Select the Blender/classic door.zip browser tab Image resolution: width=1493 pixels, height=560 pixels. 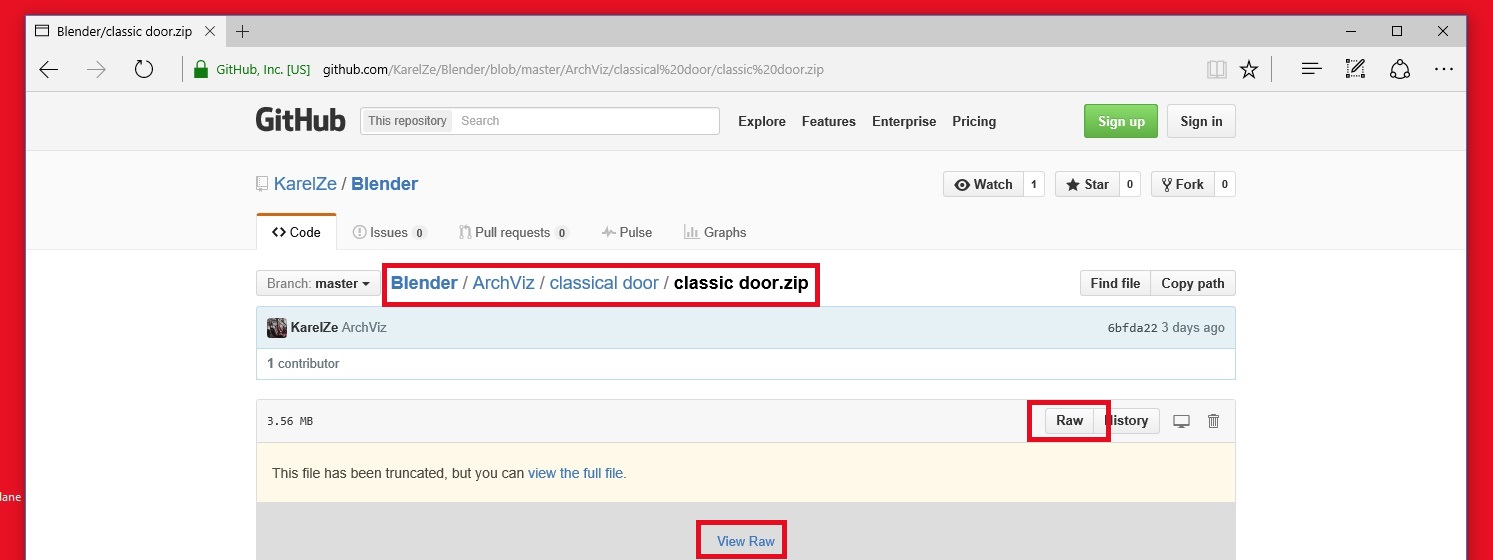coord(126,31)
